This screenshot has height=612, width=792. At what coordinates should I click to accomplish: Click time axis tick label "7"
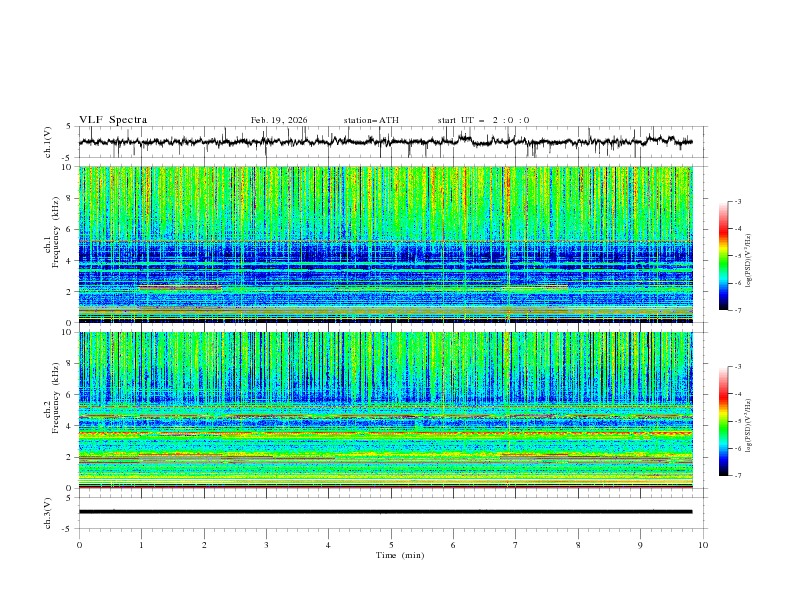(516, 545)
